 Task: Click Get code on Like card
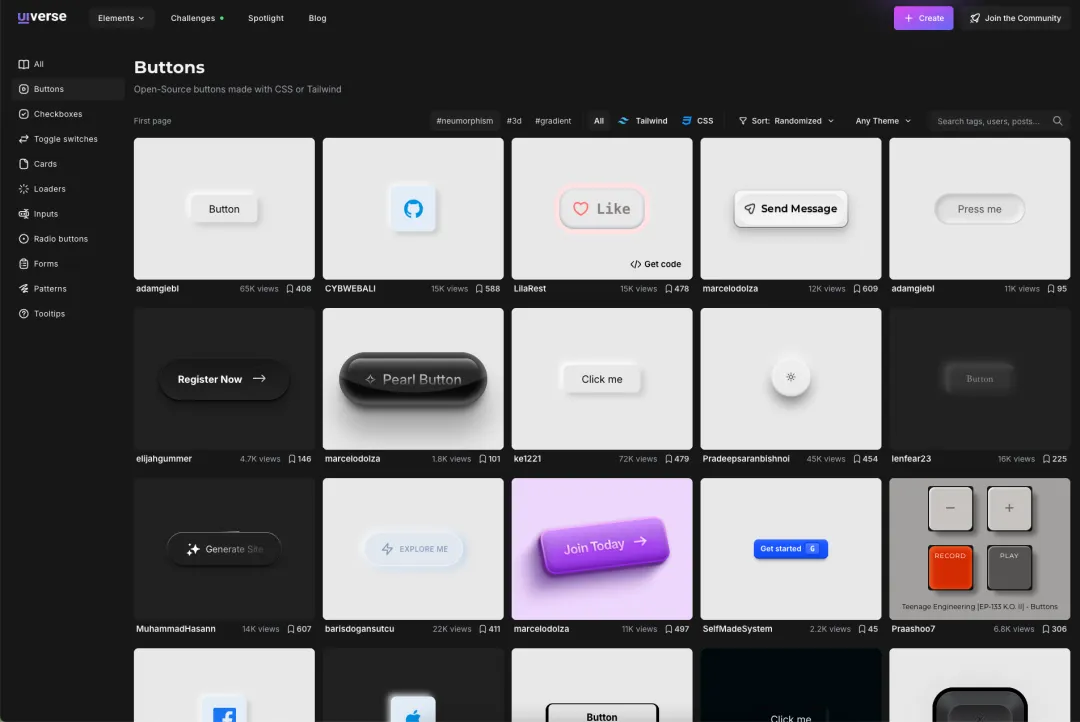coord(655,264)
